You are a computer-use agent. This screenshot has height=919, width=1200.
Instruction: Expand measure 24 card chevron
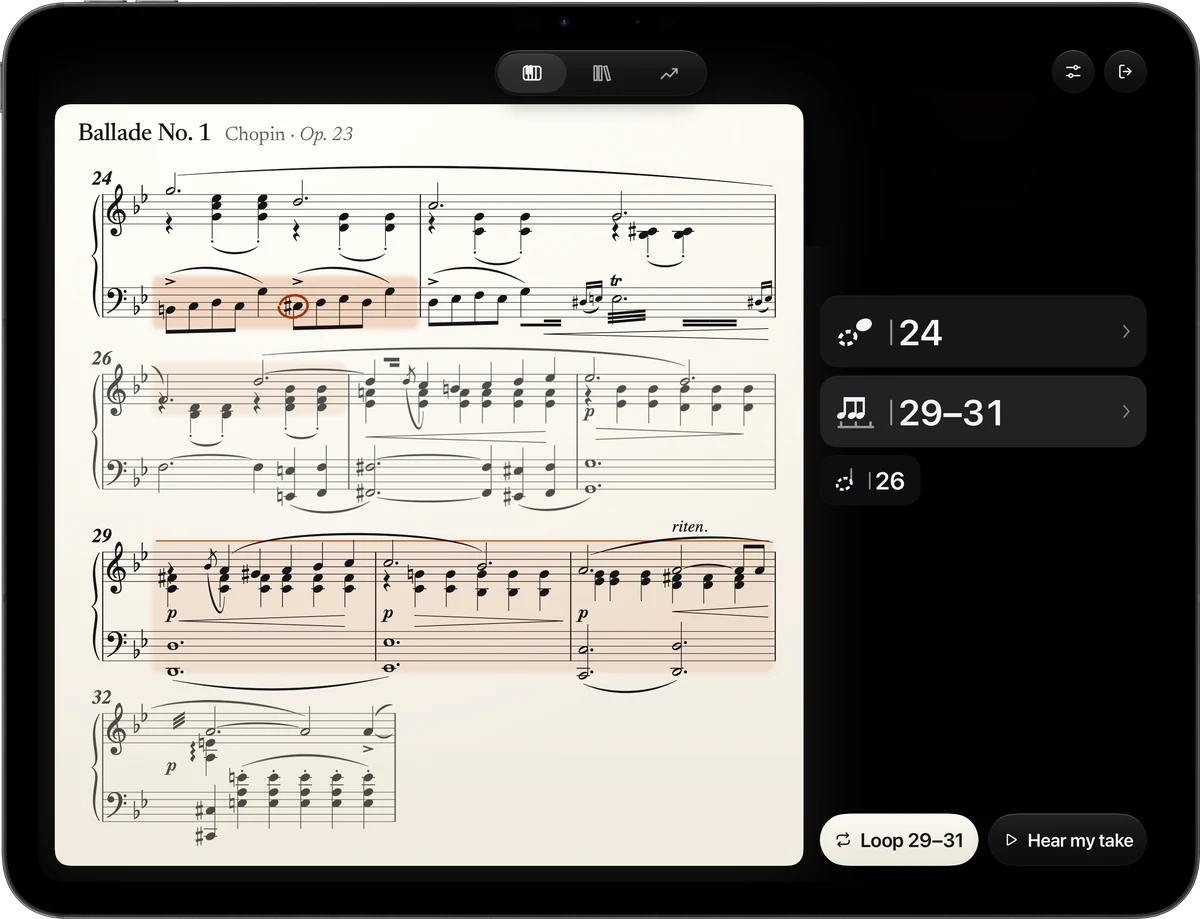tap(1126, 331)
